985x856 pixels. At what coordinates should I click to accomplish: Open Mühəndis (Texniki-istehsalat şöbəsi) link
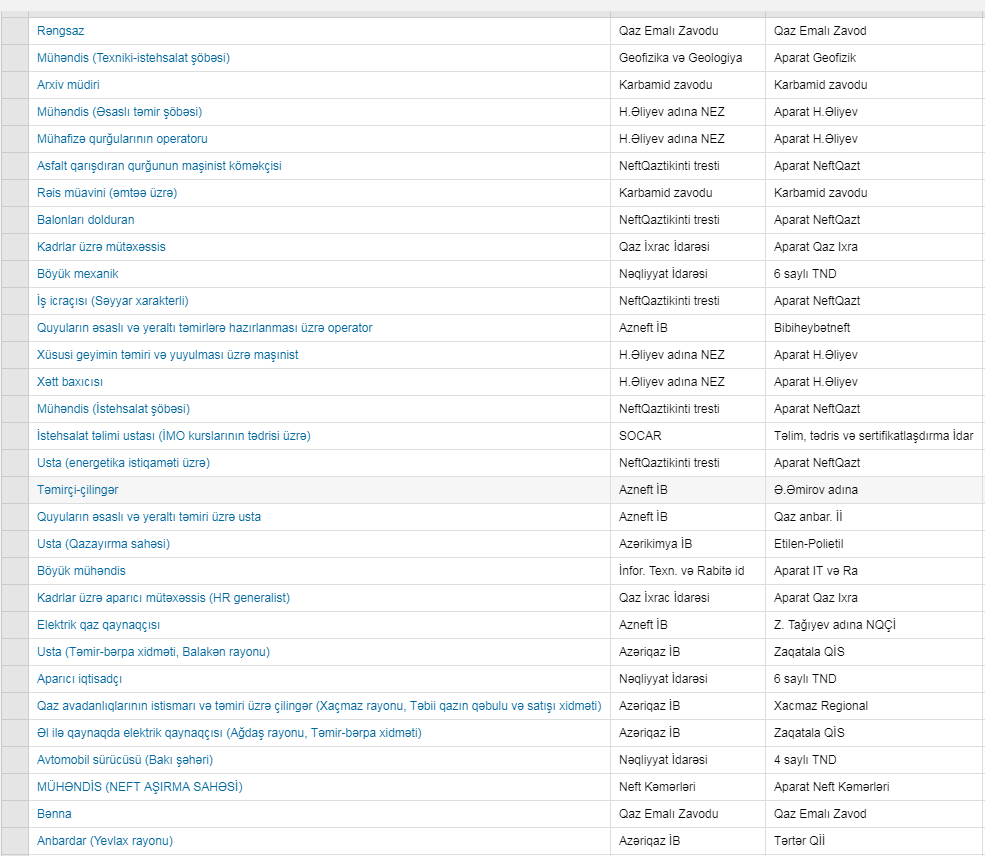tap(133, 58)
